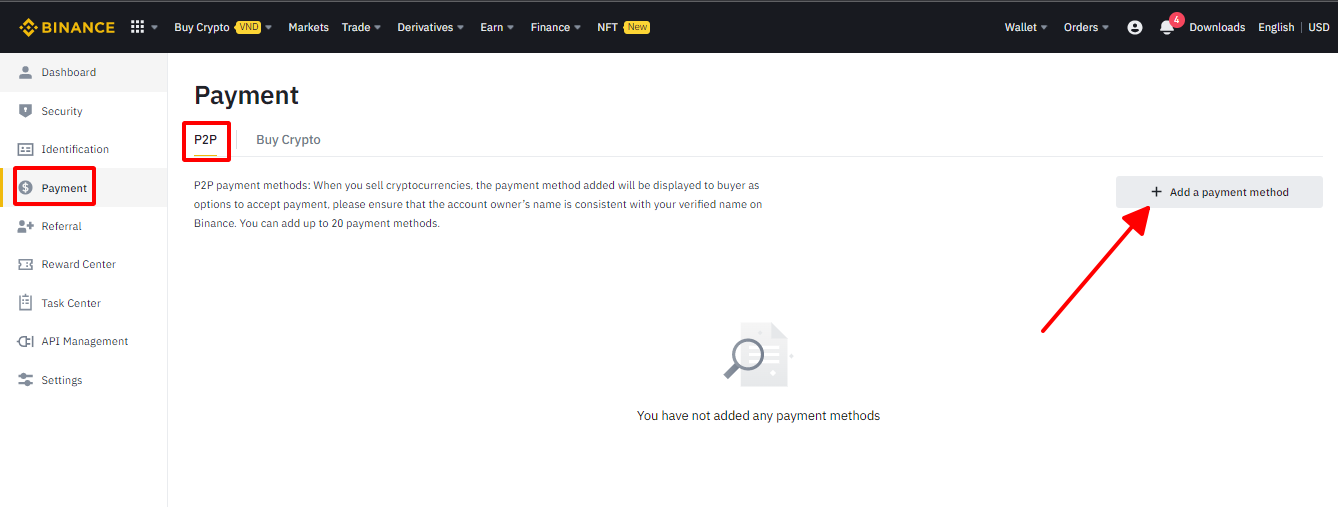Click the Settings sliders icon in sidebar
The height and width of the screenshot is (507, 1338).
(x=26, y=380)
